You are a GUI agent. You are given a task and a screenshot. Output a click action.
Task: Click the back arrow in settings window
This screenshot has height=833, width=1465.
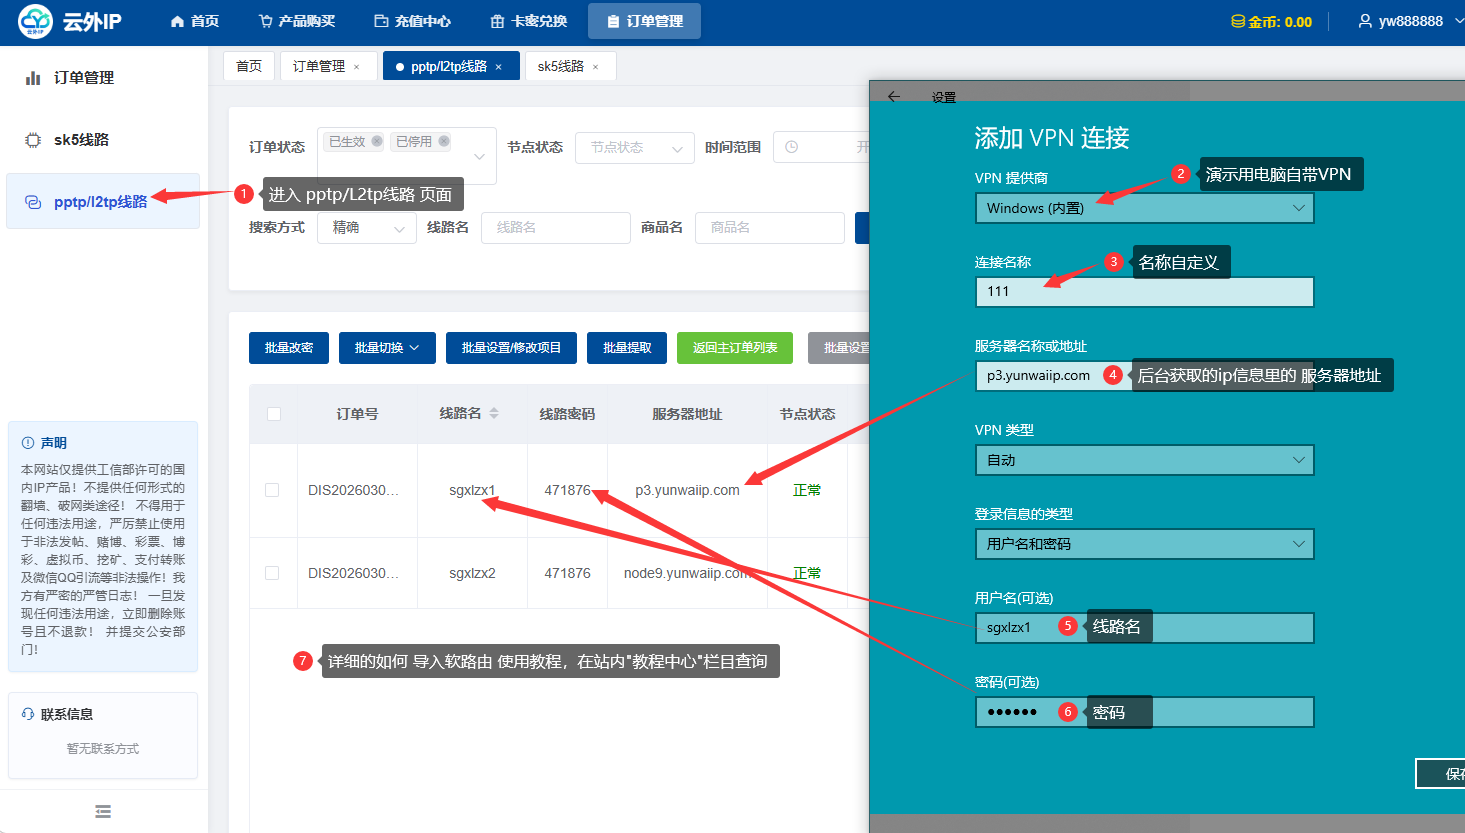click(x=894, y=97)
